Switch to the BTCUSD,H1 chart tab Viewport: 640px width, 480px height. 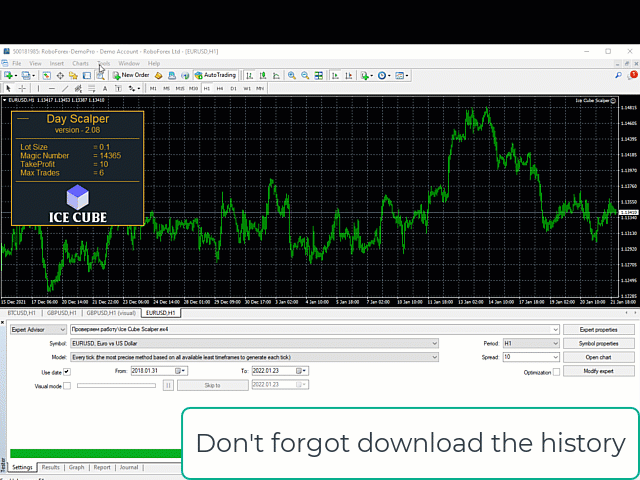point(21,313)
